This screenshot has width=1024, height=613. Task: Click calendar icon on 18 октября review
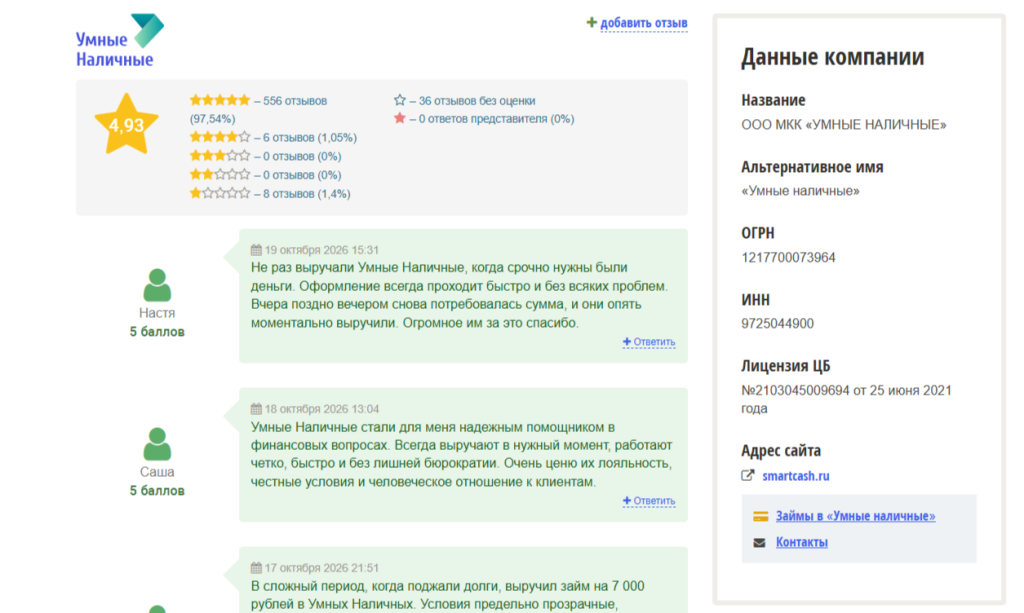(x=256, y=409)
